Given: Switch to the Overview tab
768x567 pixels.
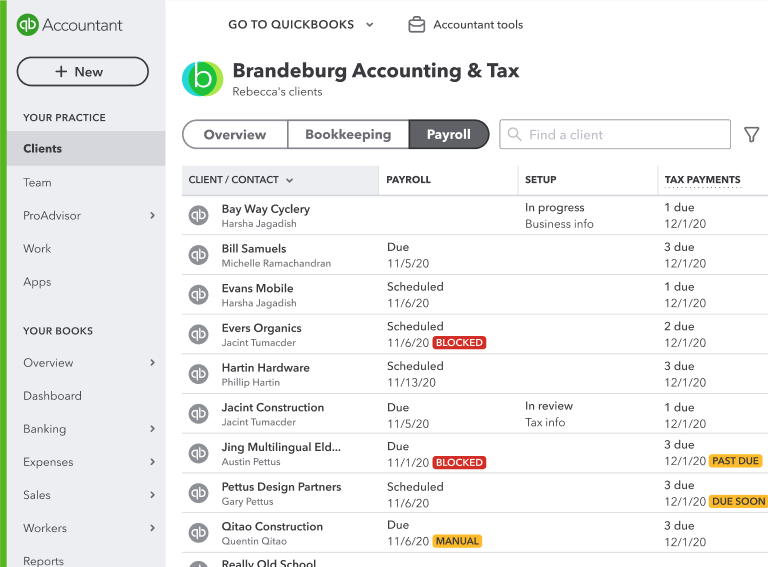Looking at the screenshot, I should click(235, 134).
